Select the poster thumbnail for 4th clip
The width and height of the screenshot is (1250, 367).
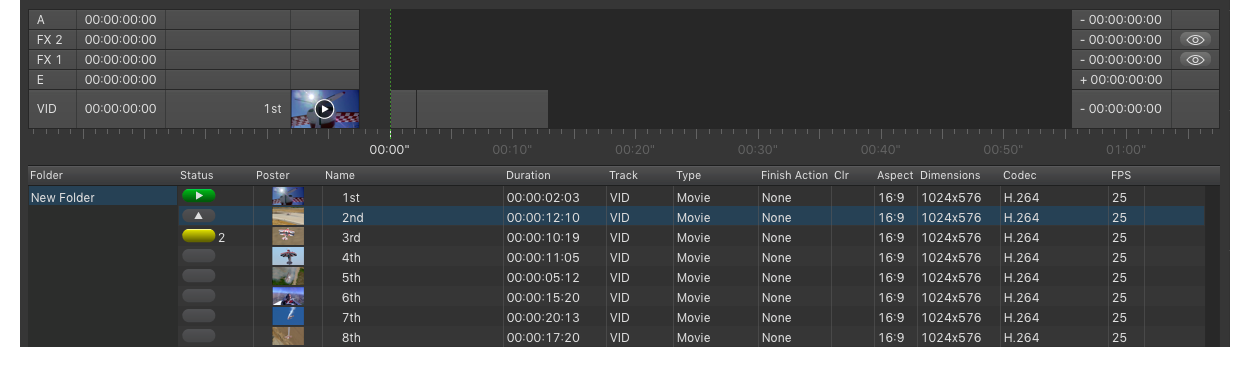(x=288, y=257)
